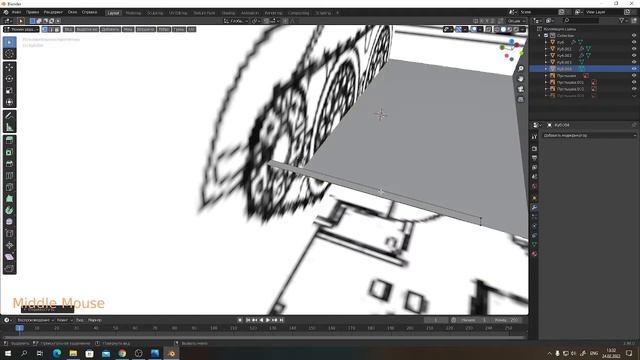The height and width of the screenshot is (360, 640).
Task: Select the Shear tool
Action: tap(9, 257)
